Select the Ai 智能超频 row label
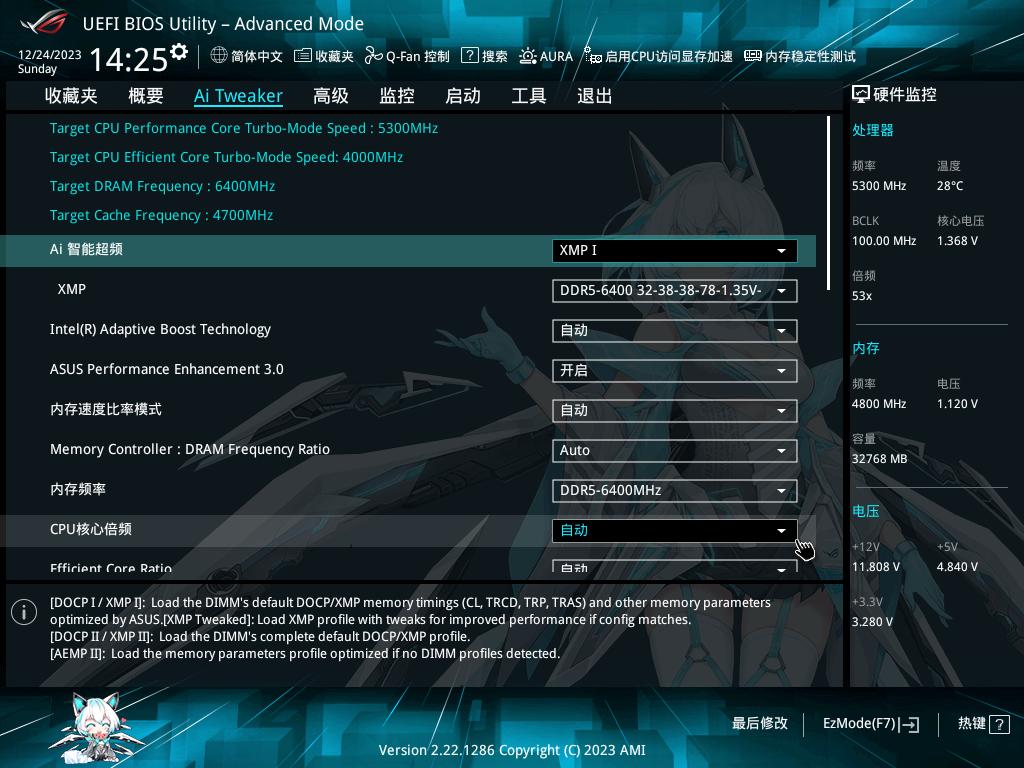This screenshot has height=768, width=1024. tap(86, 249)
